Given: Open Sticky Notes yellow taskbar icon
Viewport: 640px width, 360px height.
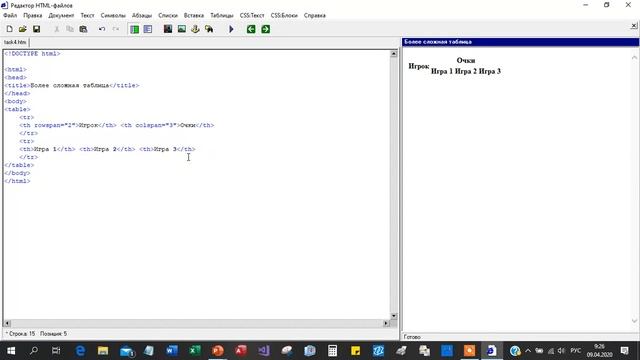Looking at the screenshot, I should coord(356,351).
